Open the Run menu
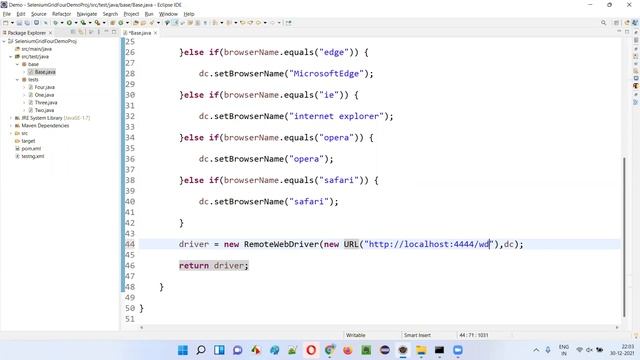The width and height of the screenshot is (640, 360). click(149, 14)
